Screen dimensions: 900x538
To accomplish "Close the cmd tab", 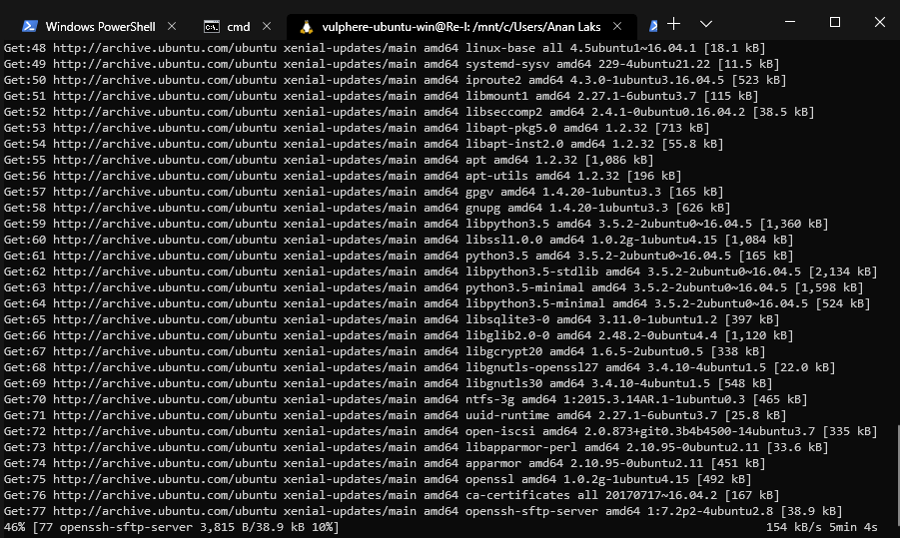I will (x=266, y=26).
